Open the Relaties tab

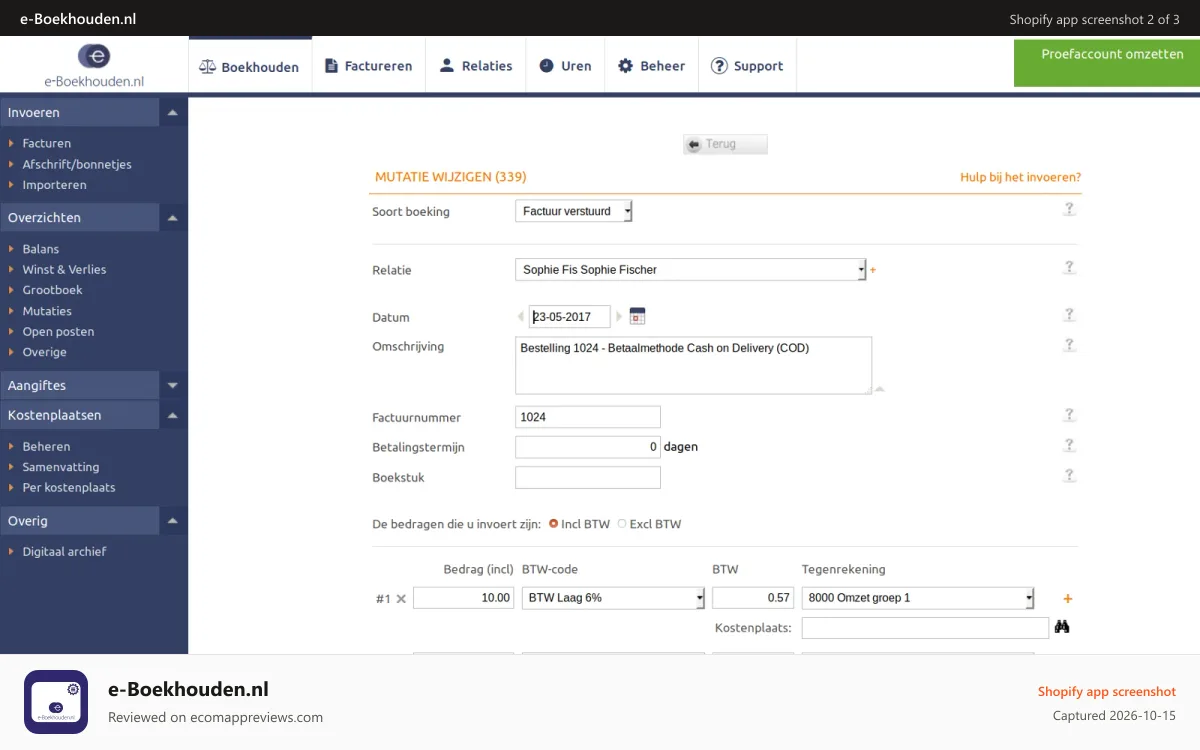point(476,66)
